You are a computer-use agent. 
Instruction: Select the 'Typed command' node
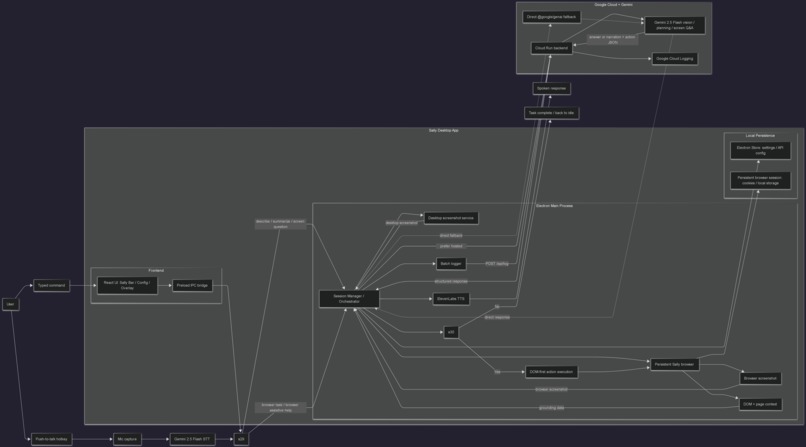click(x=51, y=286)
